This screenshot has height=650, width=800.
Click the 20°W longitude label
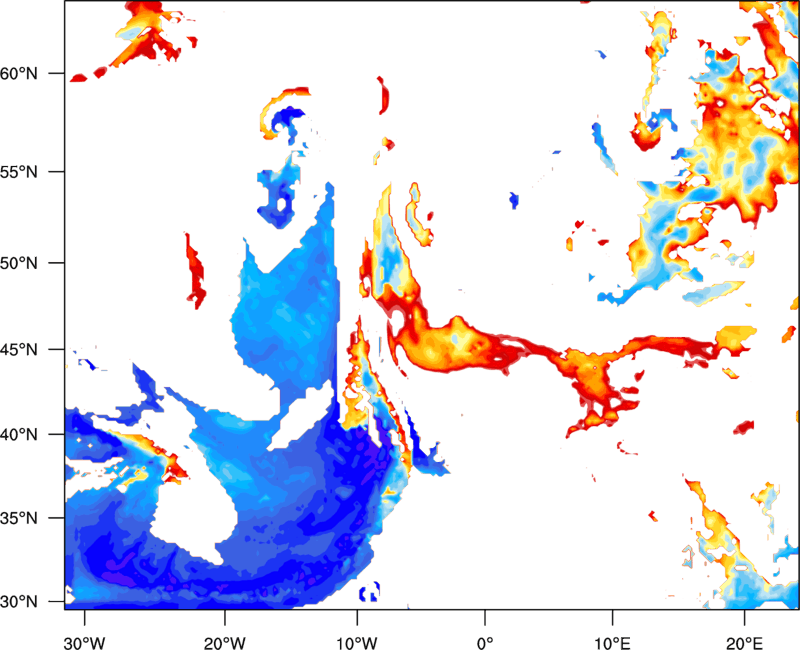point(224,643)
